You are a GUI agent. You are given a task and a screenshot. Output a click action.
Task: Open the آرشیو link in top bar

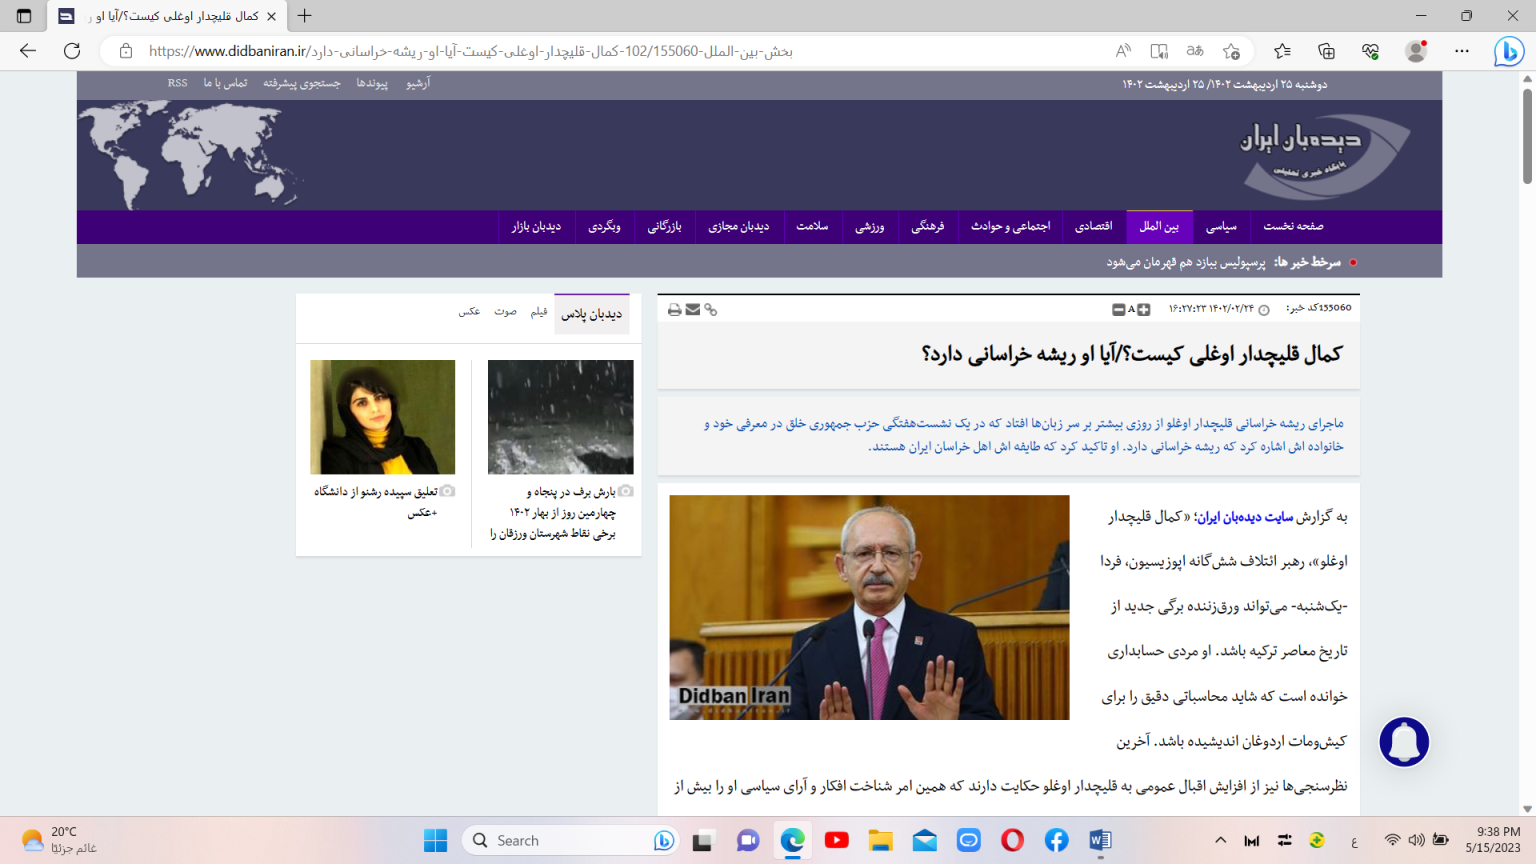418,84
